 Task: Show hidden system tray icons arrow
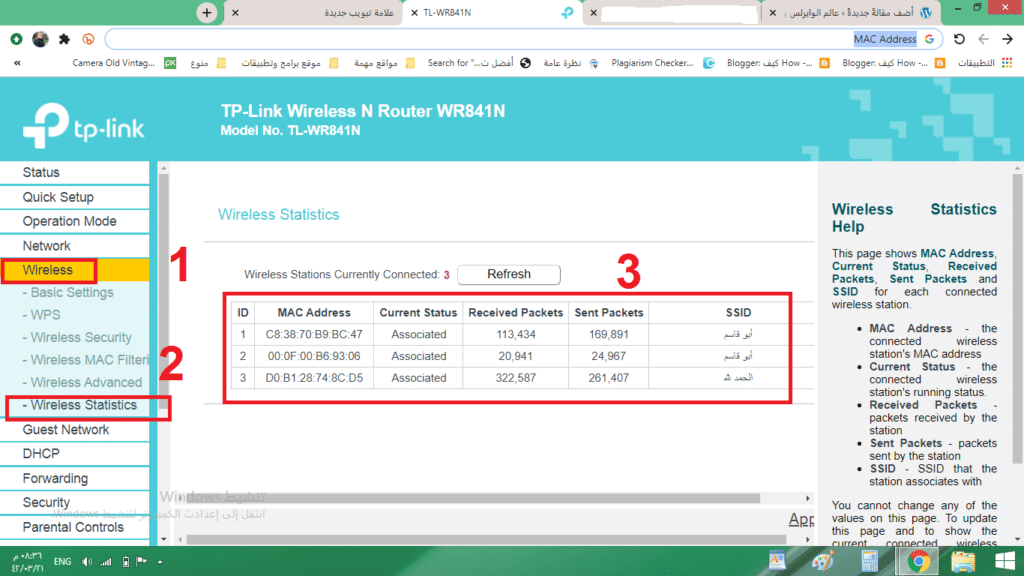[160, 562]
